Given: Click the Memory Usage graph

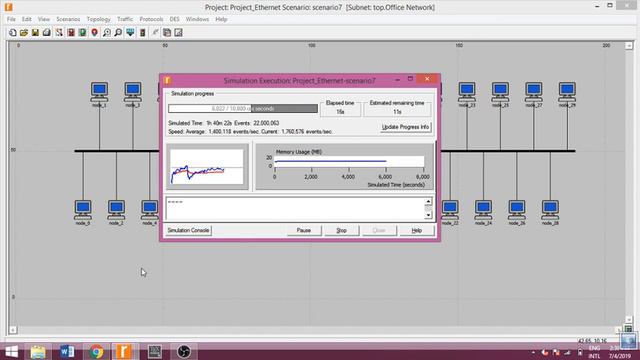Looking at the screenshot, I should tap(349, 162).
